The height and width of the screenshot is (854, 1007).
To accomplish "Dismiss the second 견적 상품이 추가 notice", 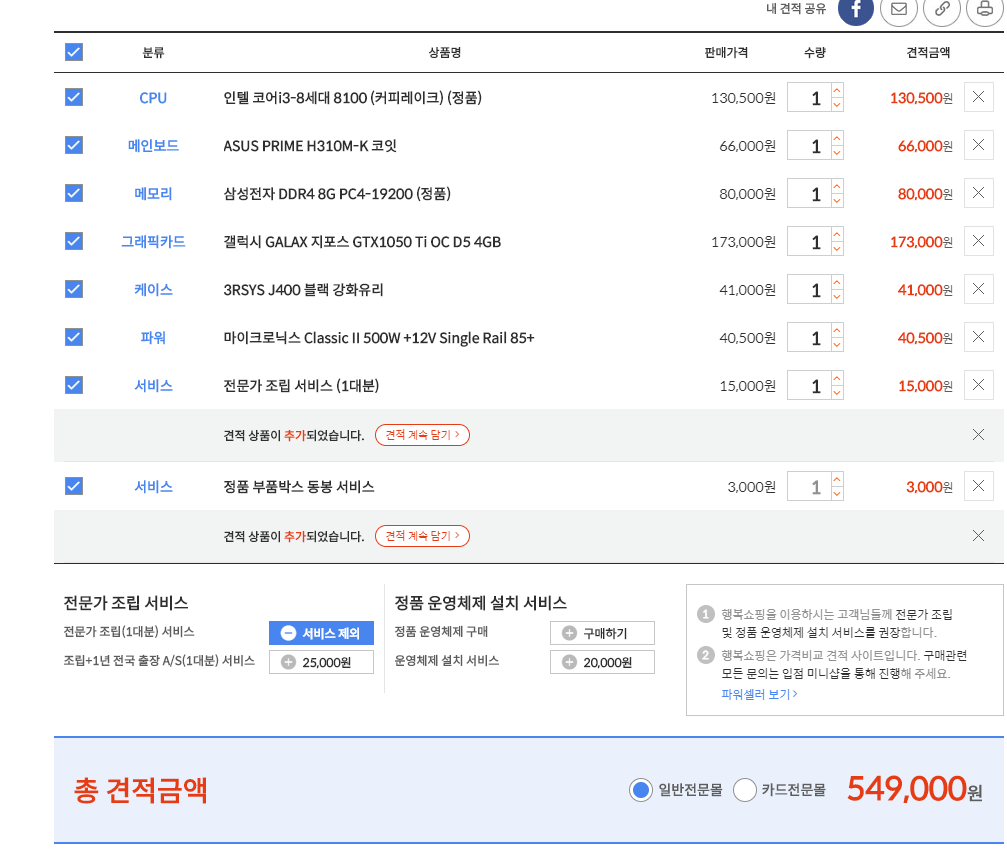I will pyautogui.click(x=978, y=536).
